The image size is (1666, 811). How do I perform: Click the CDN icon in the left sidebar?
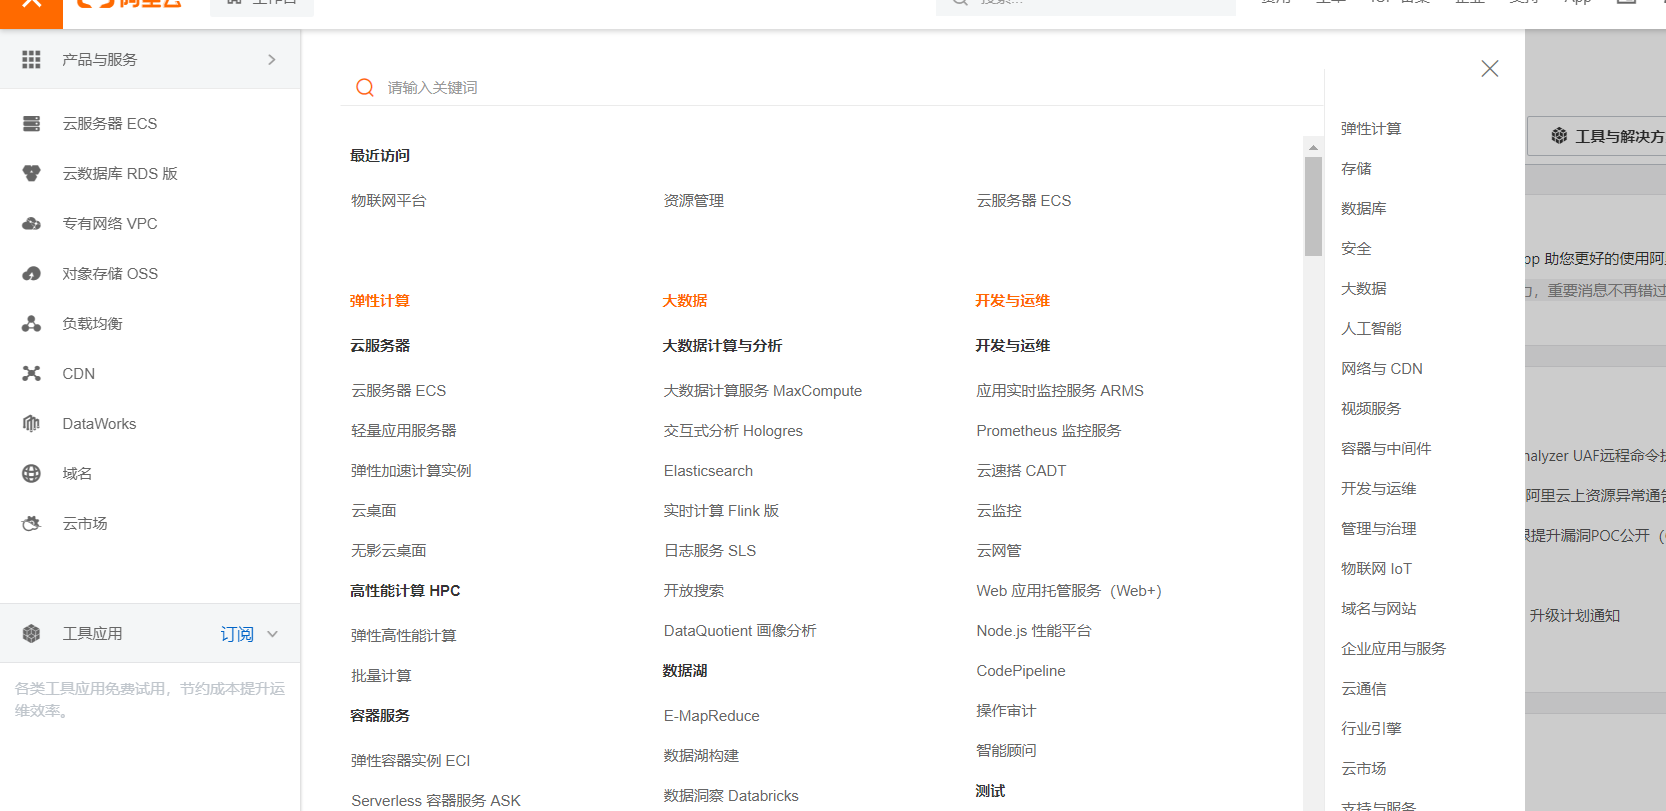click(x=31, y=374)
